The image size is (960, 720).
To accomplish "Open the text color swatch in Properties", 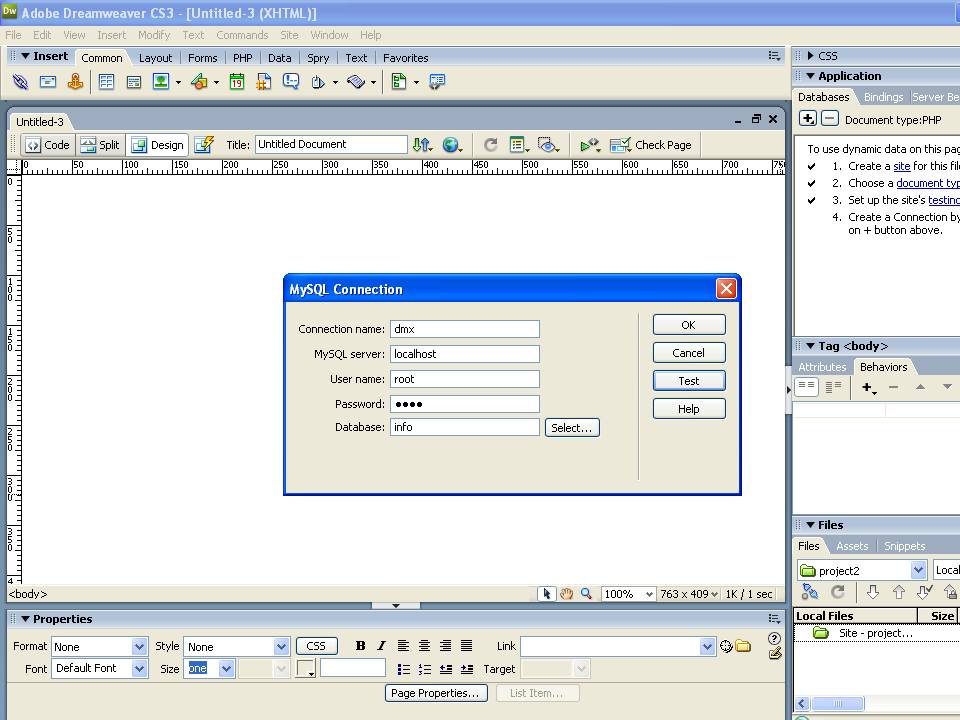I will point(305,668).
